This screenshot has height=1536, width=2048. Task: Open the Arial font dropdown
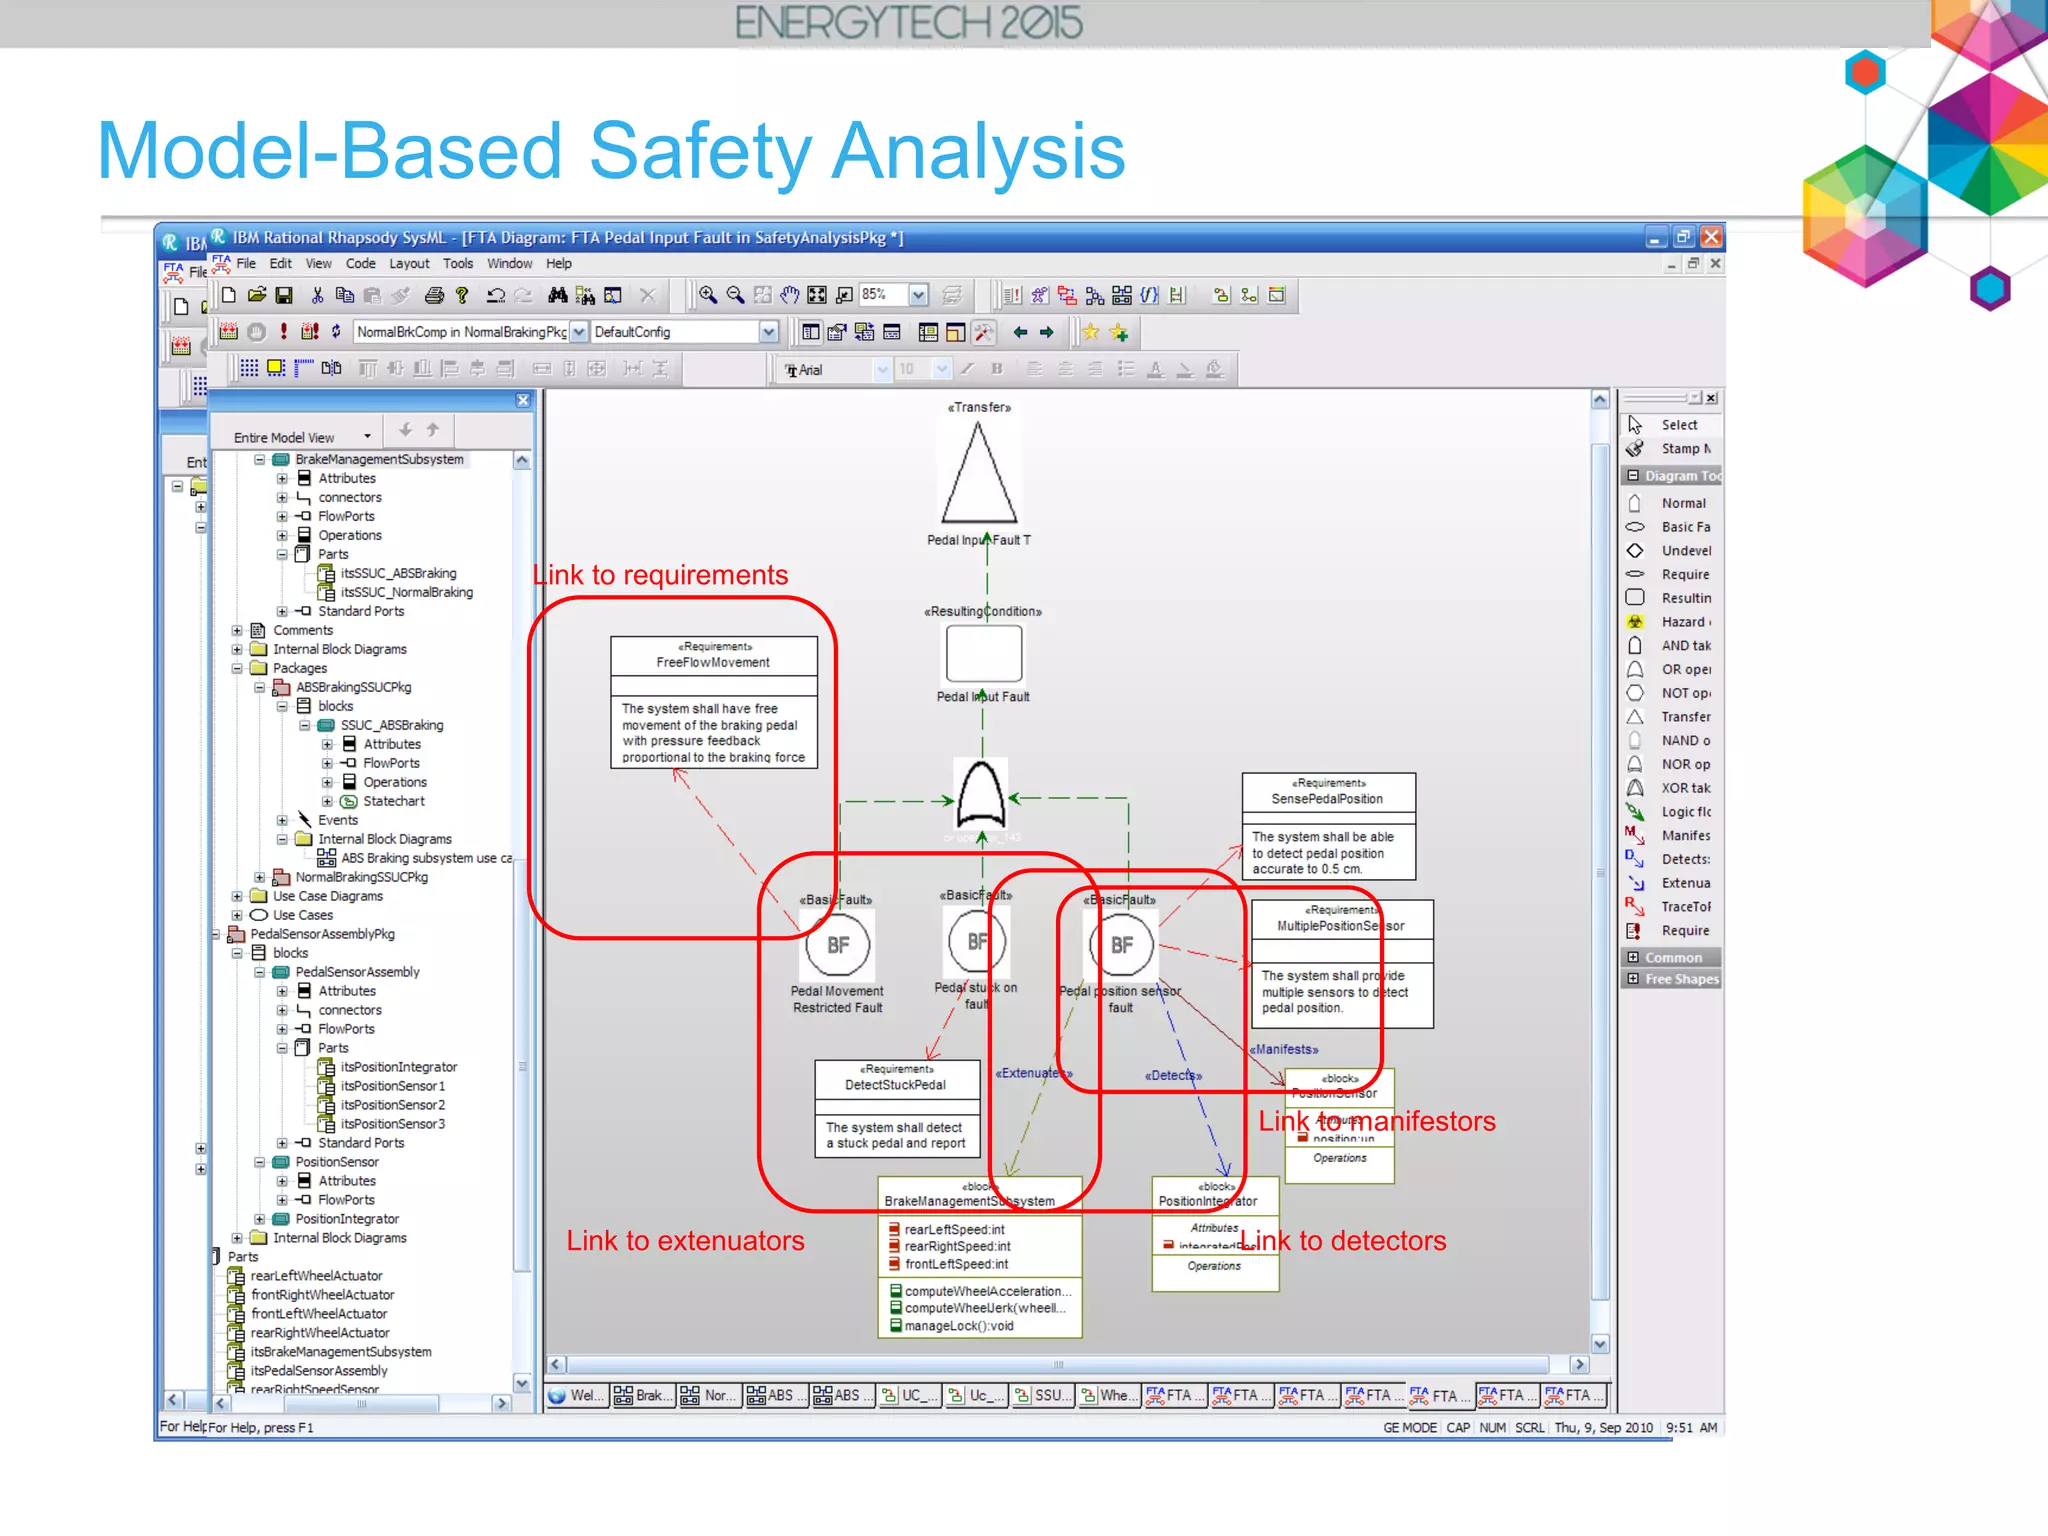pos(882,369)
